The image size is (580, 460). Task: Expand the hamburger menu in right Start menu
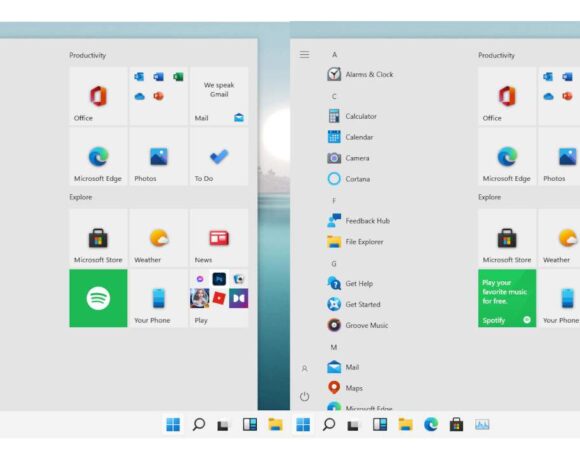click(x=304, y=55)
